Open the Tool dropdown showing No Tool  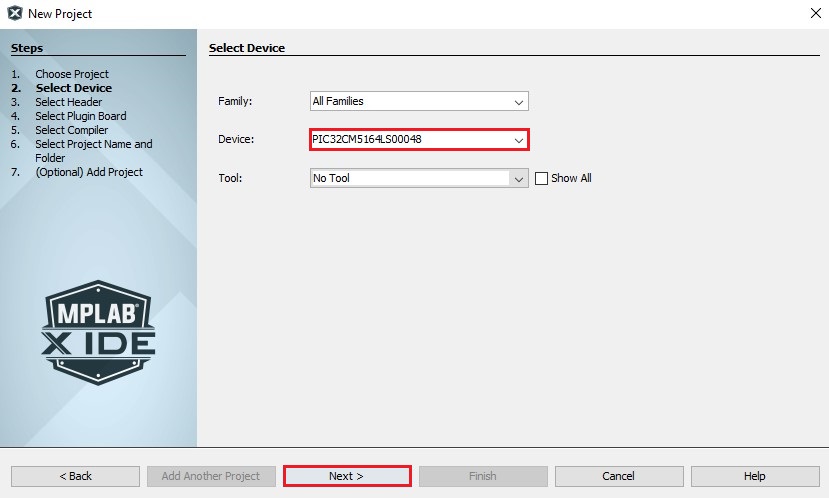point(518,178)
